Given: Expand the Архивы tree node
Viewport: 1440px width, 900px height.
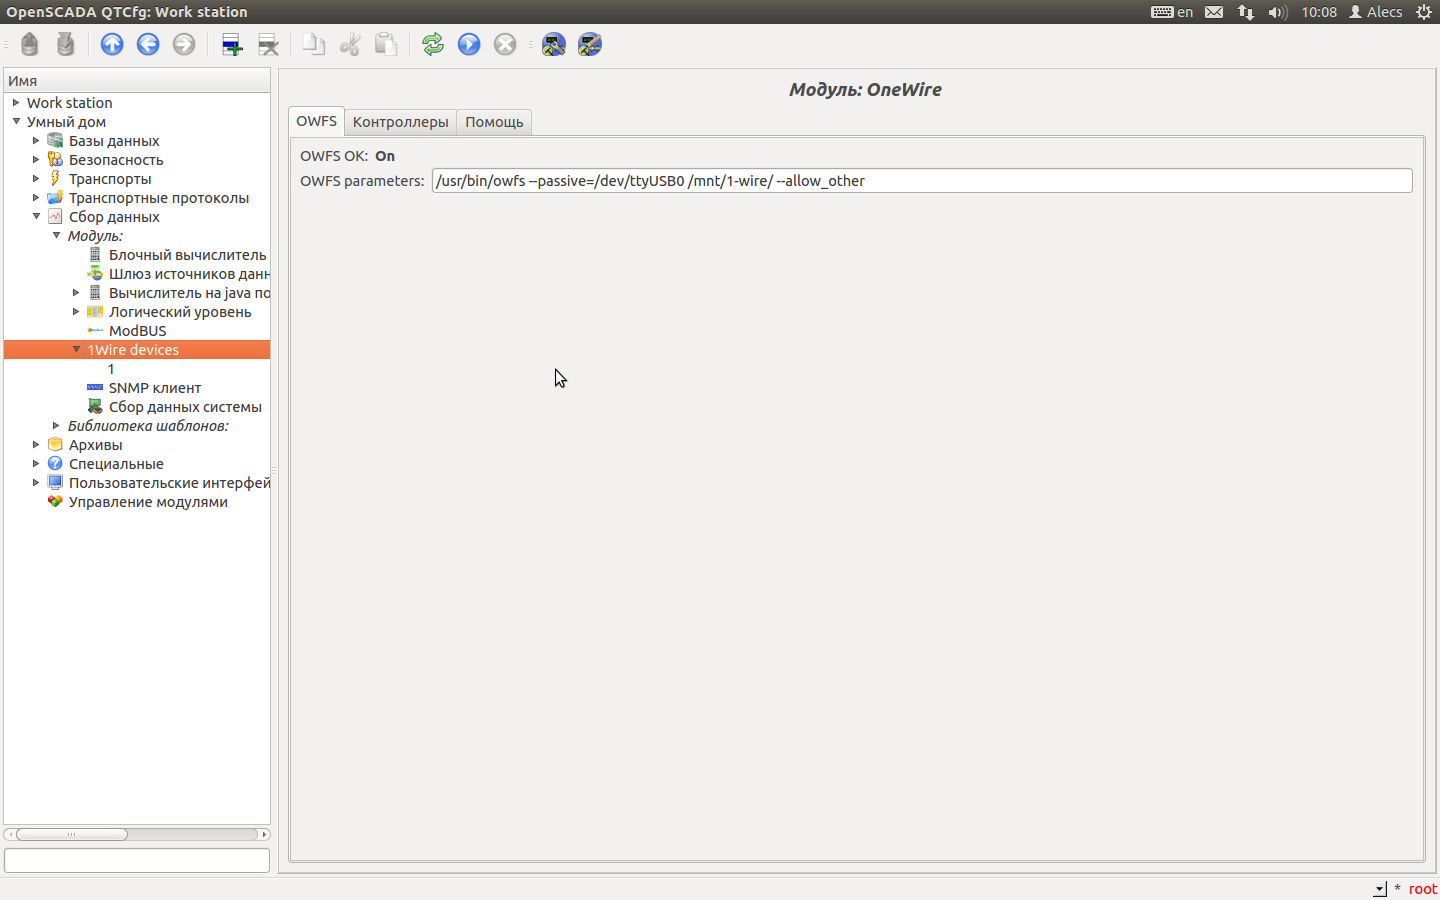Looking at the screenshot, I should click(36, 445).
